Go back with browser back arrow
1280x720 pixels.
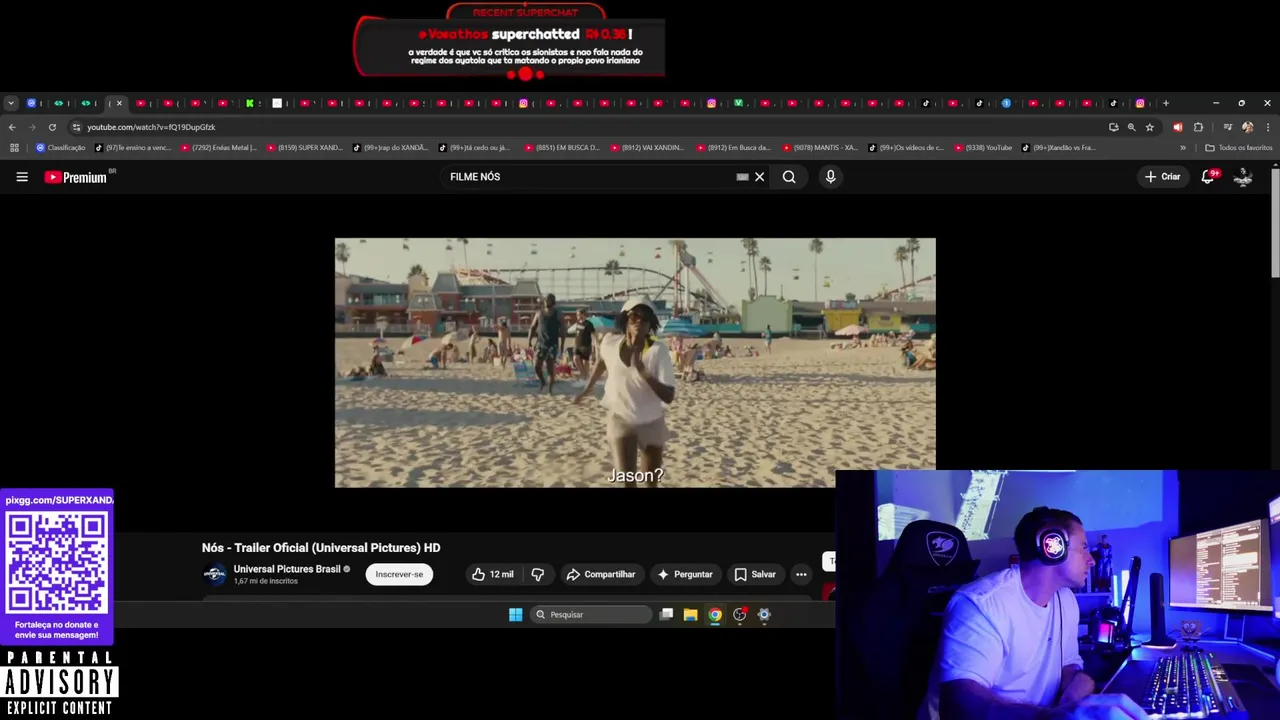[12, 127]
